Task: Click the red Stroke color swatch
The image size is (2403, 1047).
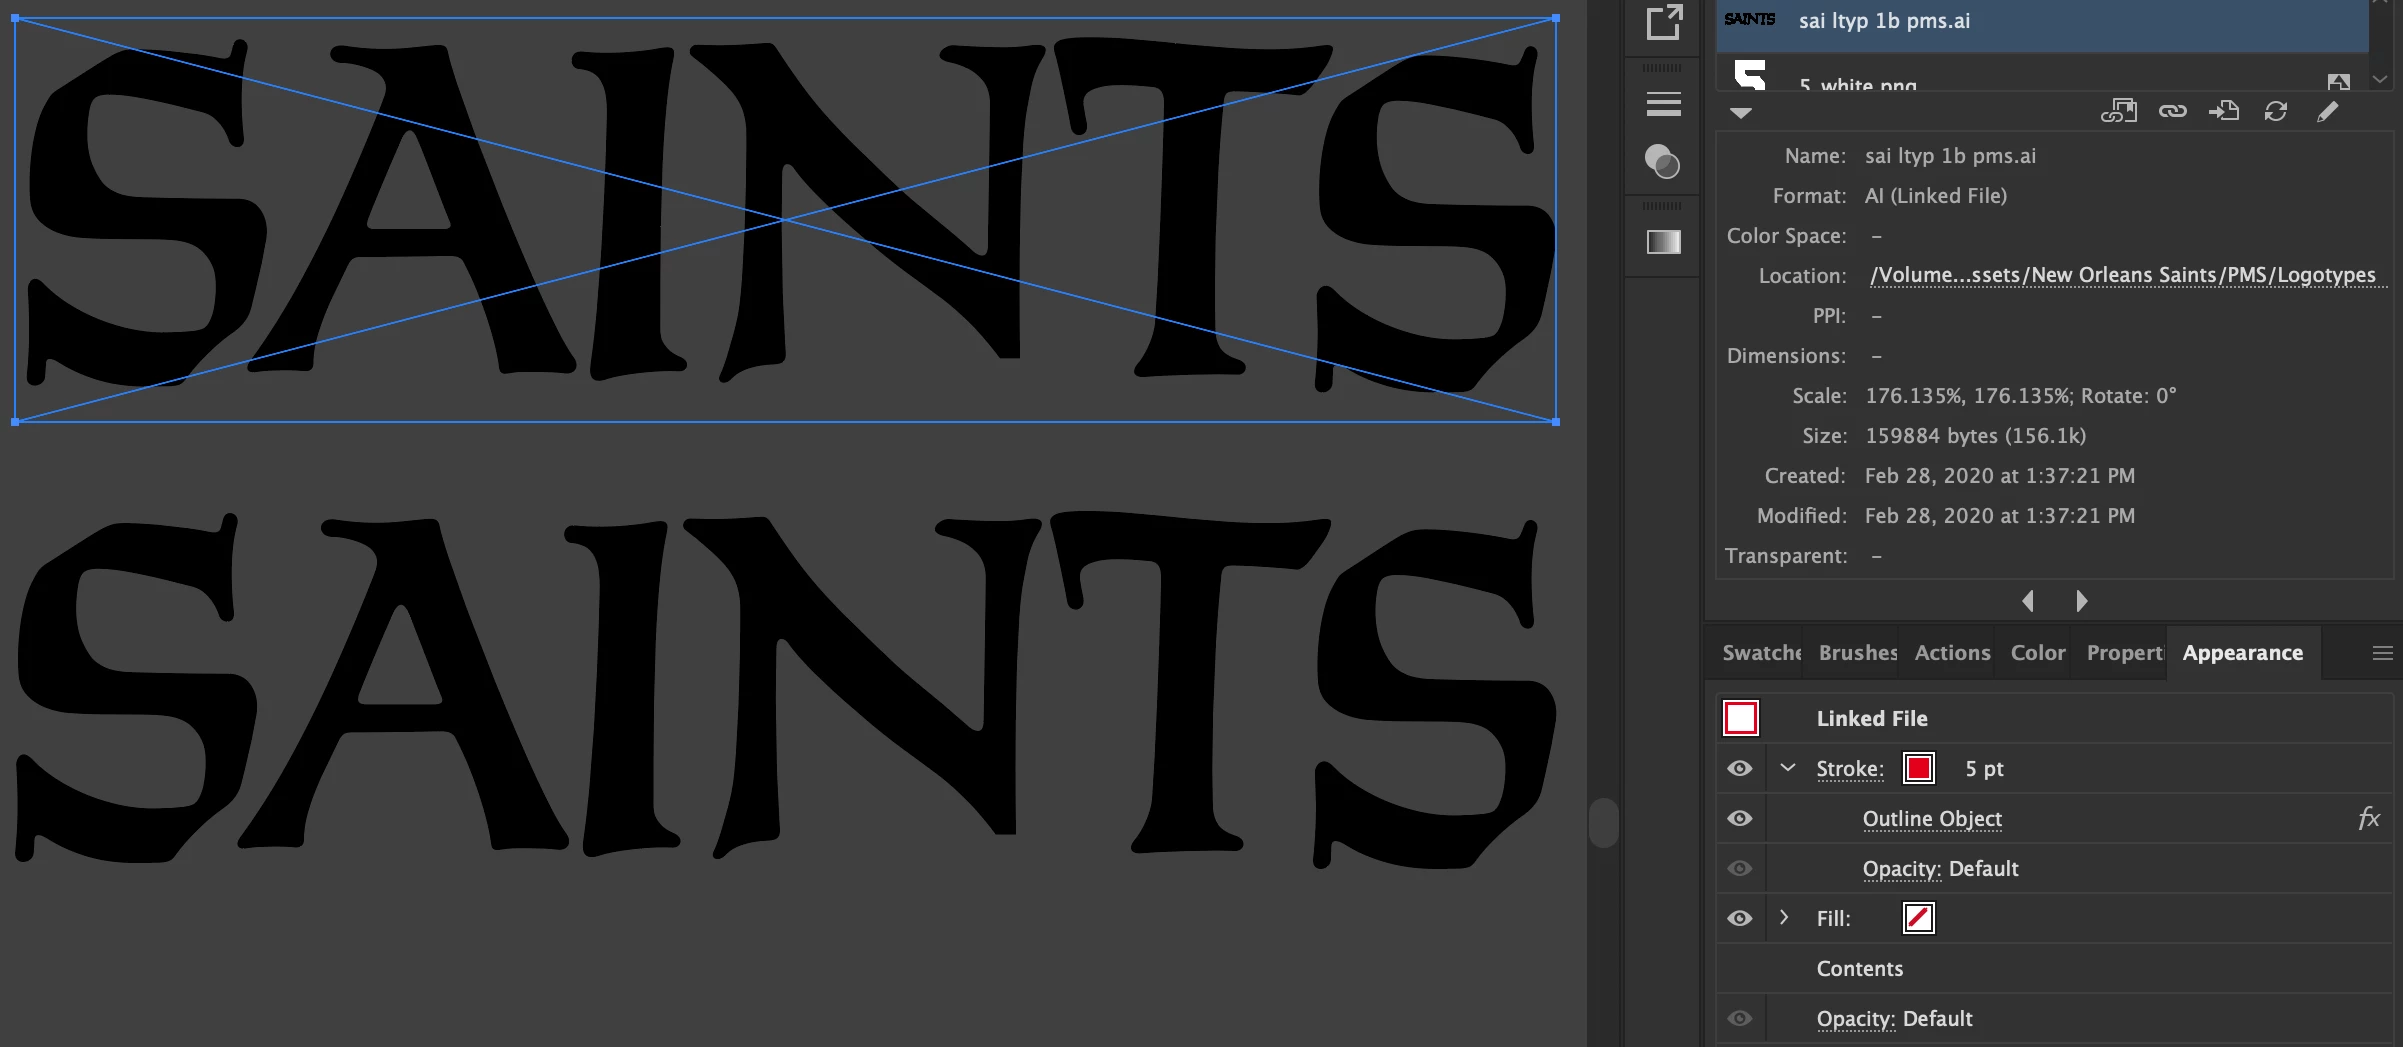Action: (x=1919, y=768)
